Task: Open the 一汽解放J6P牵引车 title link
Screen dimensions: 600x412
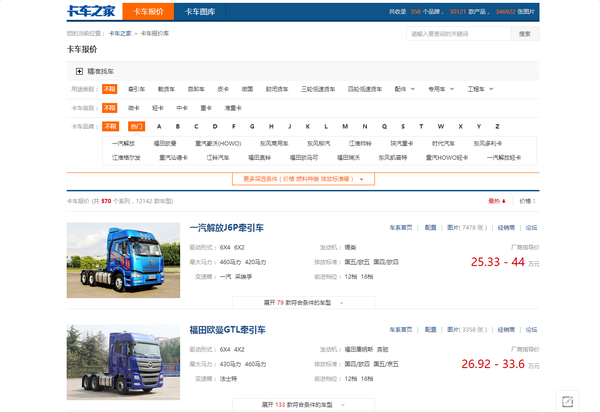Action: point(227,228)
